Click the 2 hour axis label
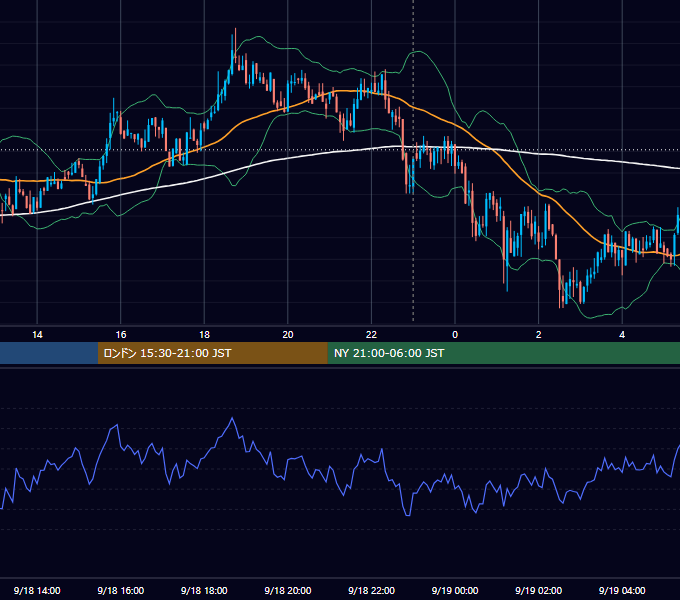 coord(539,335)
